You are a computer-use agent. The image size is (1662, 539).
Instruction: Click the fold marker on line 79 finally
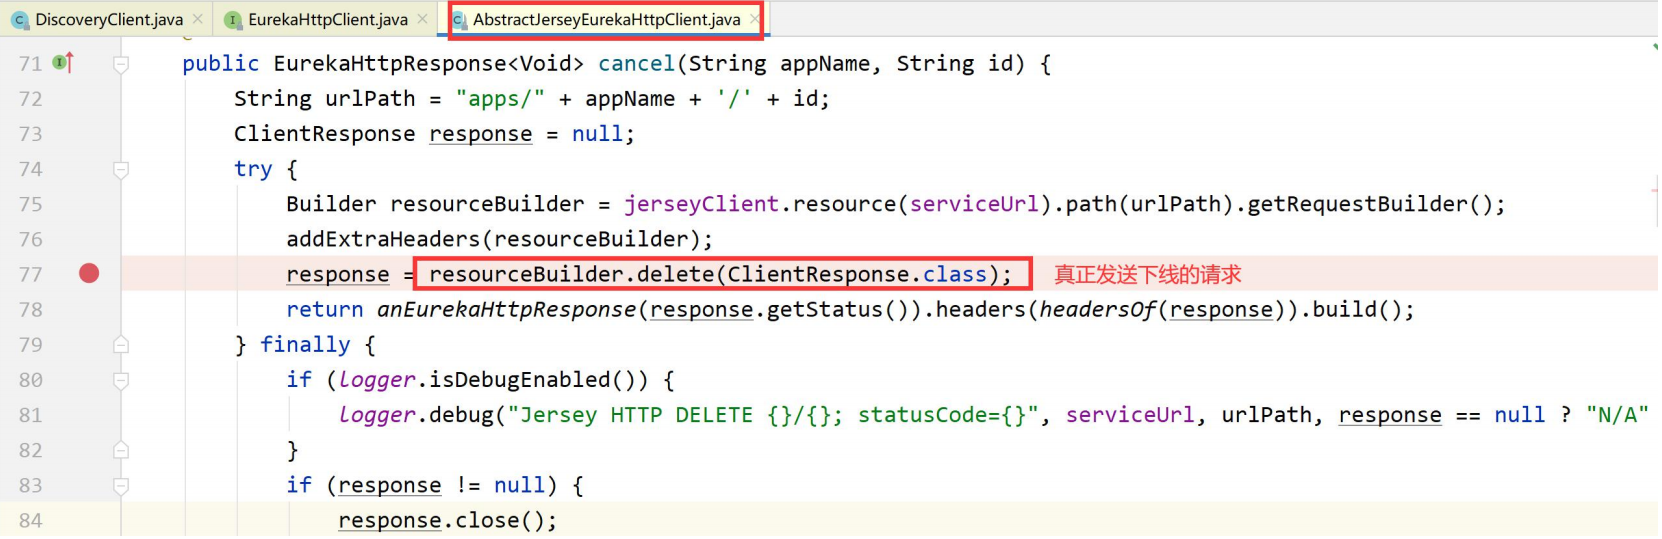pyautogui.click(x=121, y=345)
